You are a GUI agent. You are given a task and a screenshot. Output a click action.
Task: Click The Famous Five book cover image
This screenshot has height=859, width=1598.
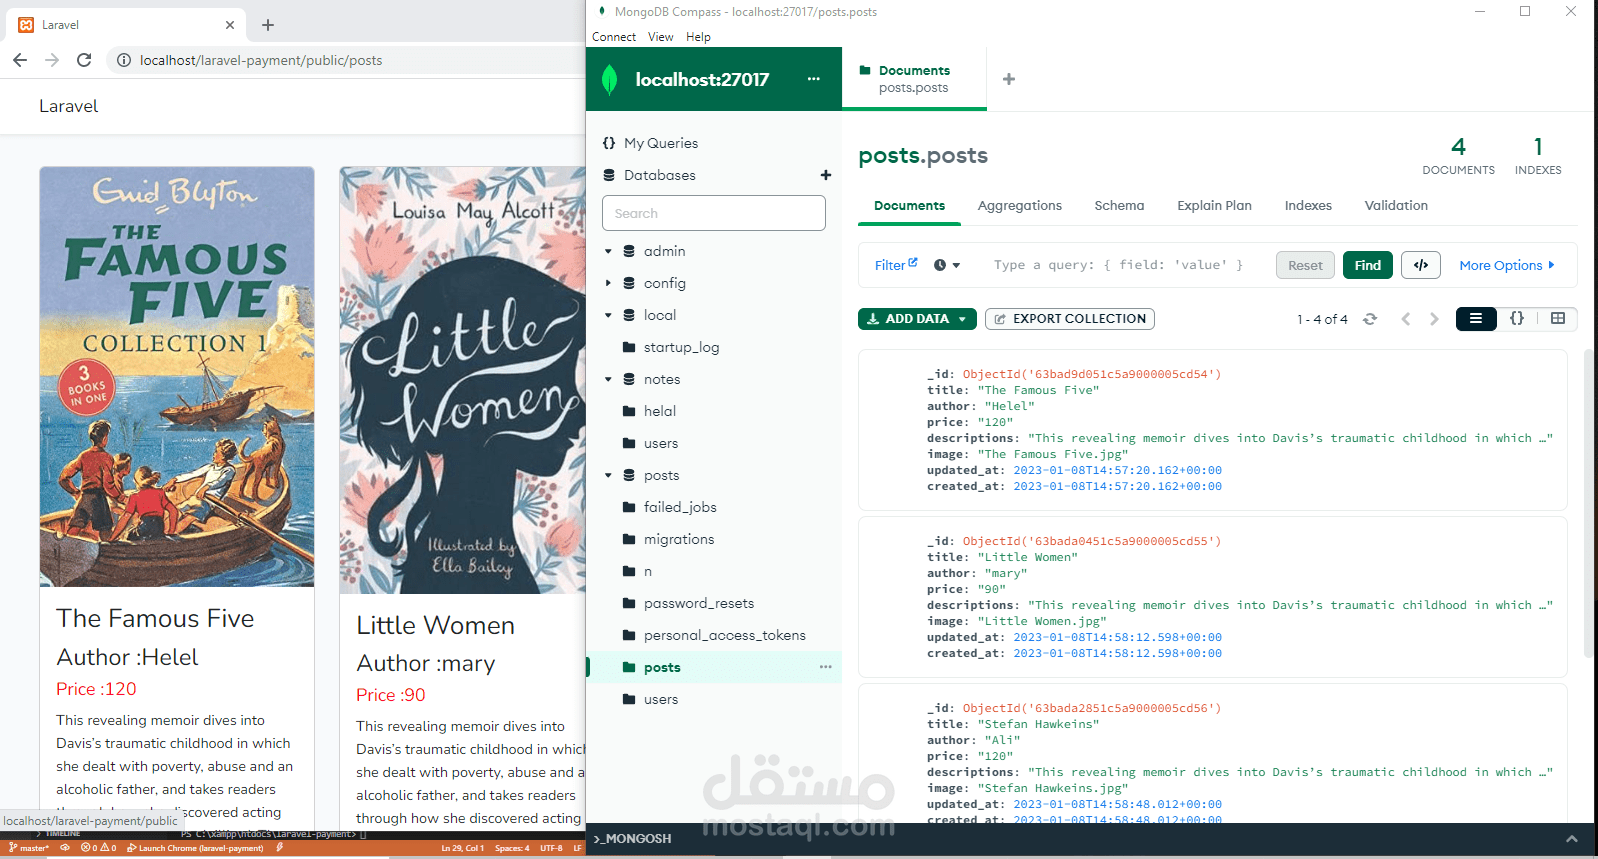click(x=177, y=377)
